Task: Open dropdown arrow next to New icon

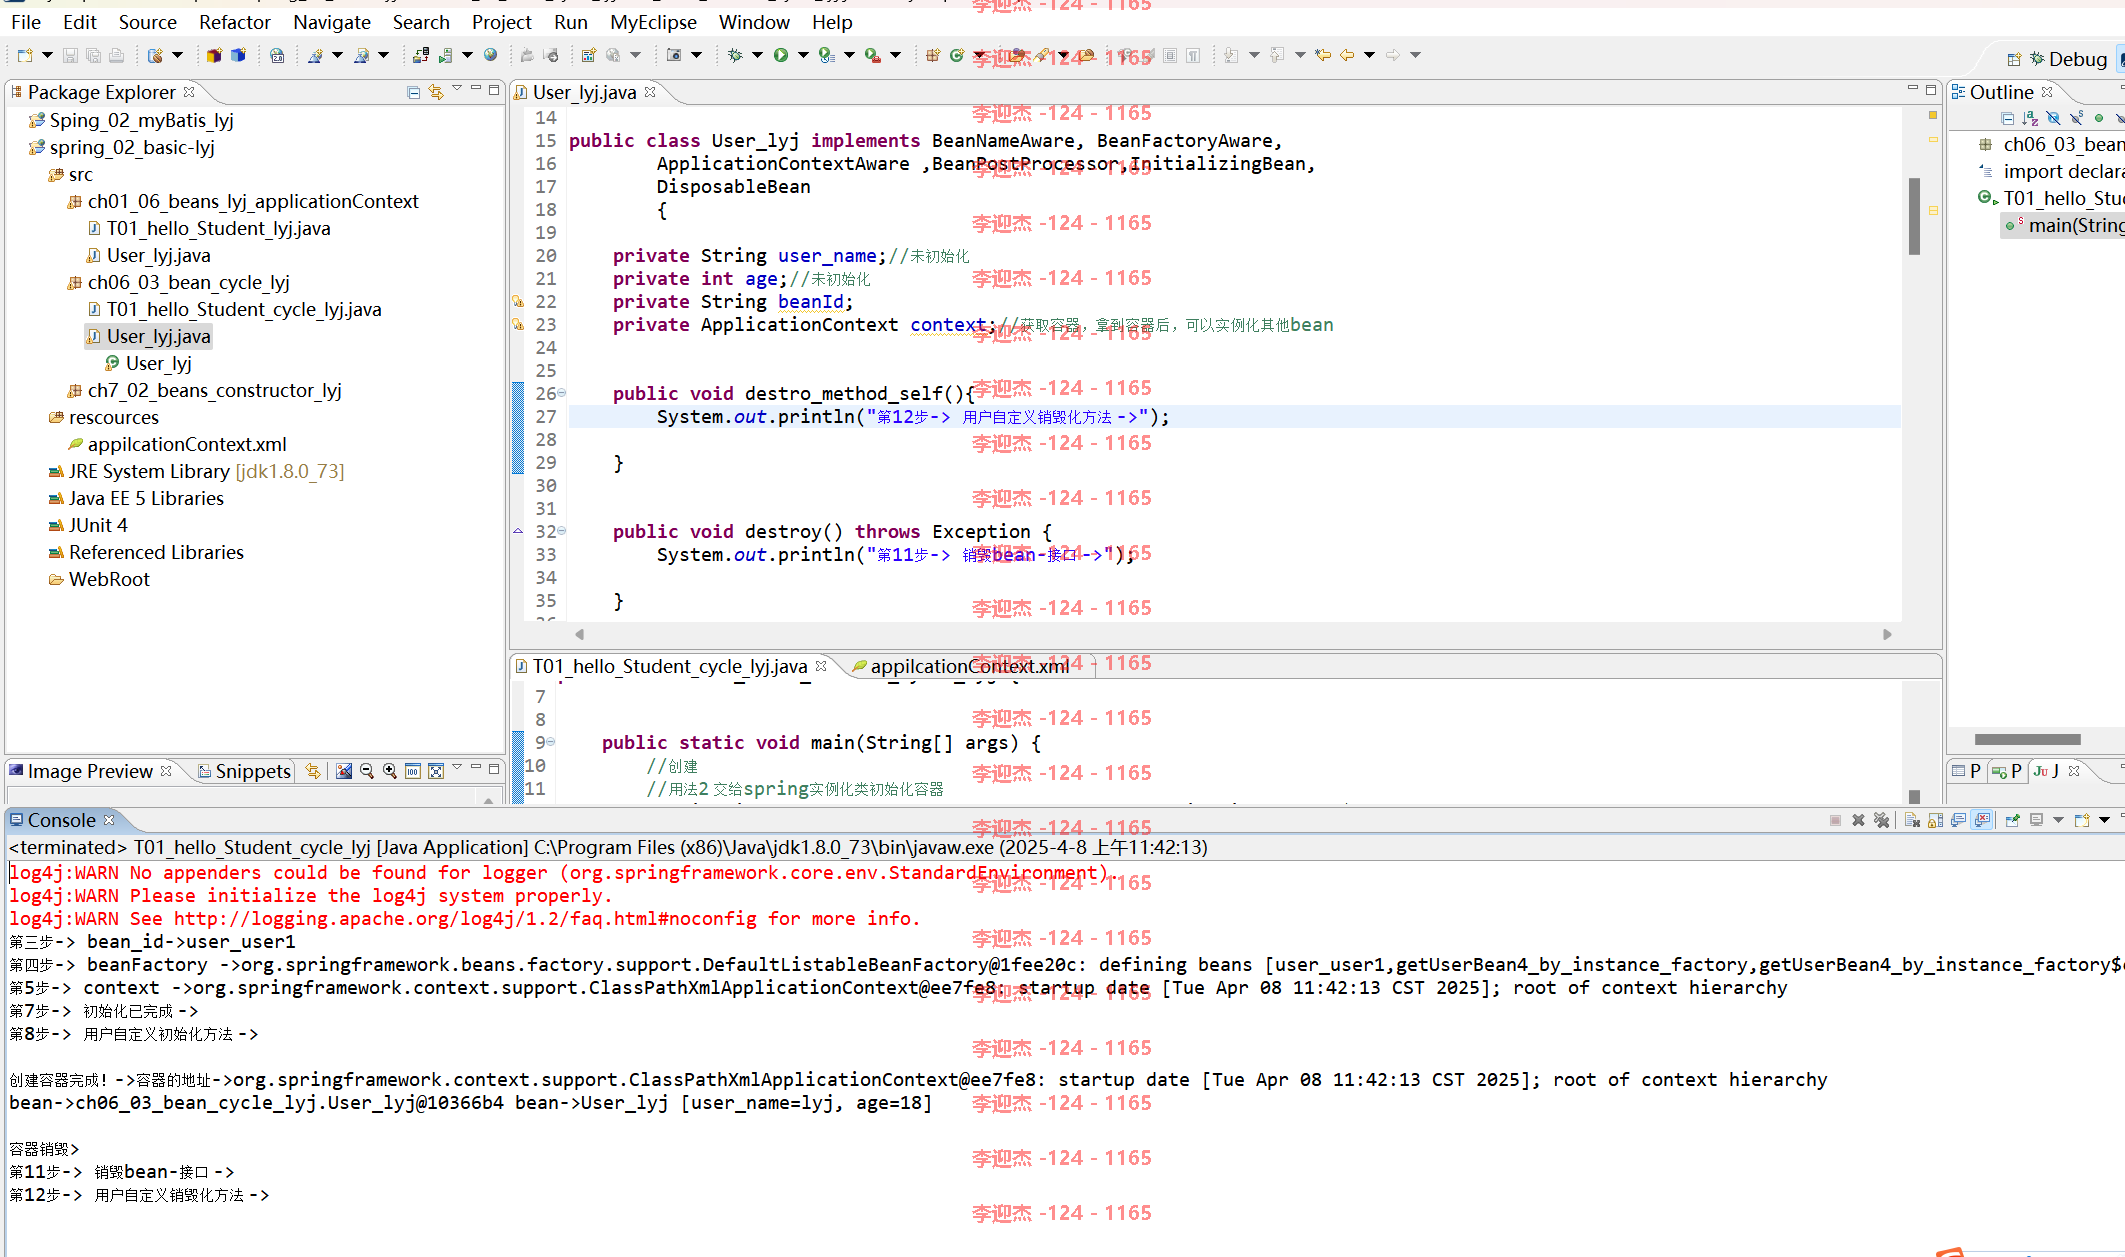Action: 47,56
